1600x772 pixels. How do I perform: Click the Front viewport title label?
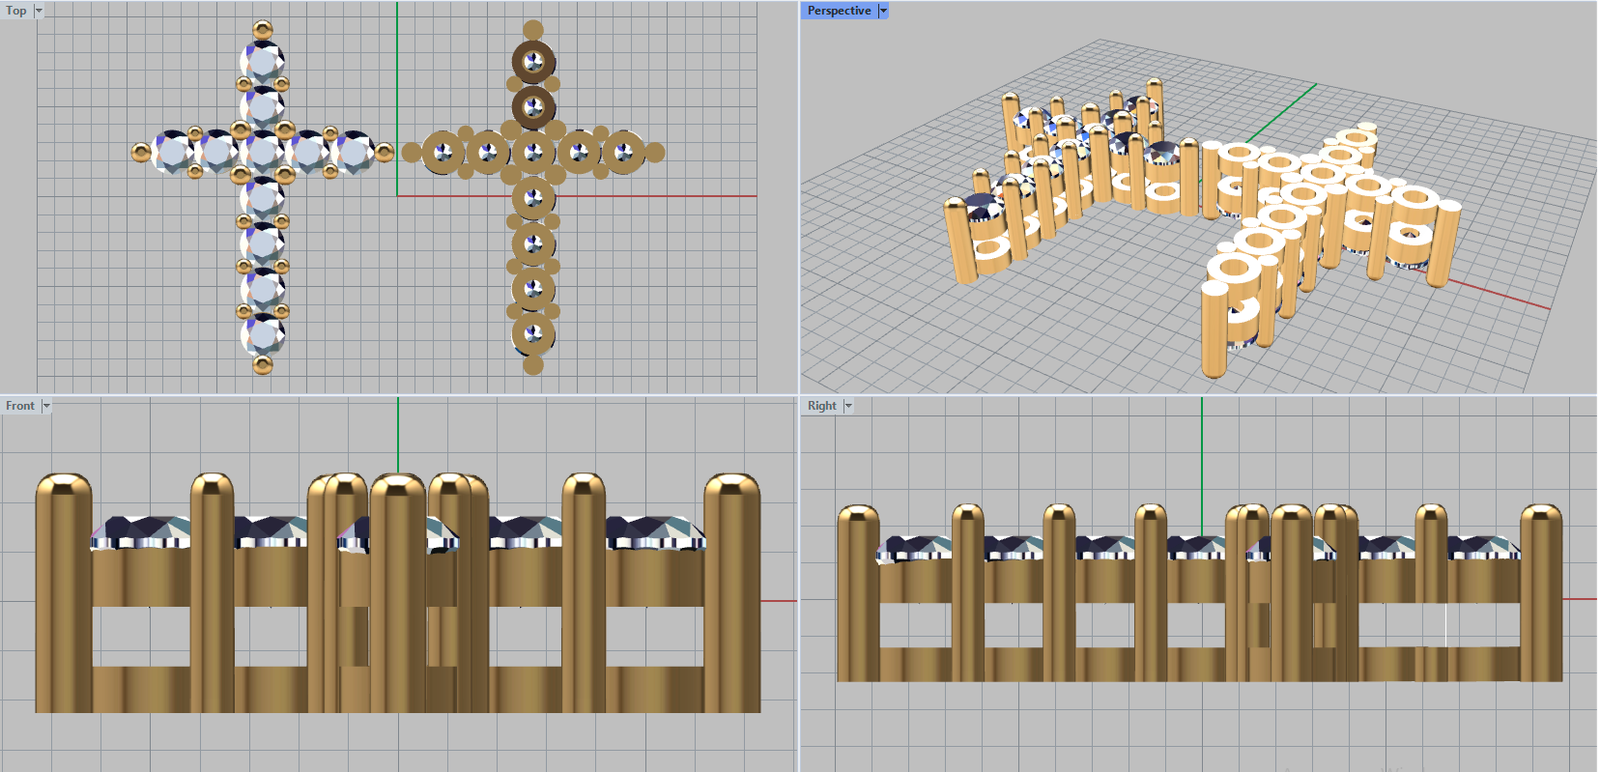point(19,406)
